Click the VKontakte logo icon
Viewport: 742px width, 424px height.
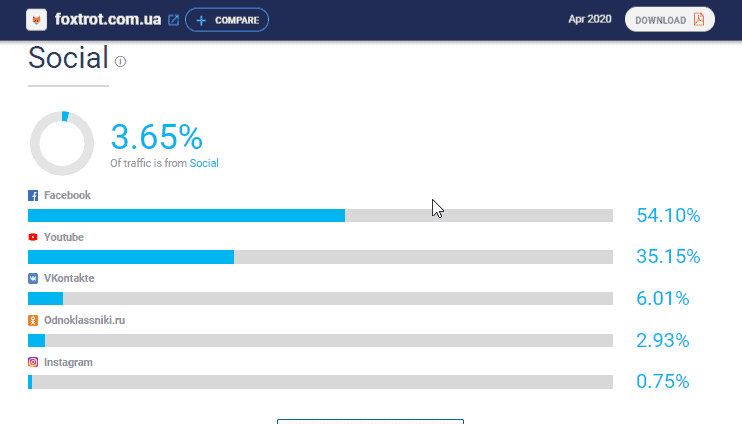click(33, 278)
